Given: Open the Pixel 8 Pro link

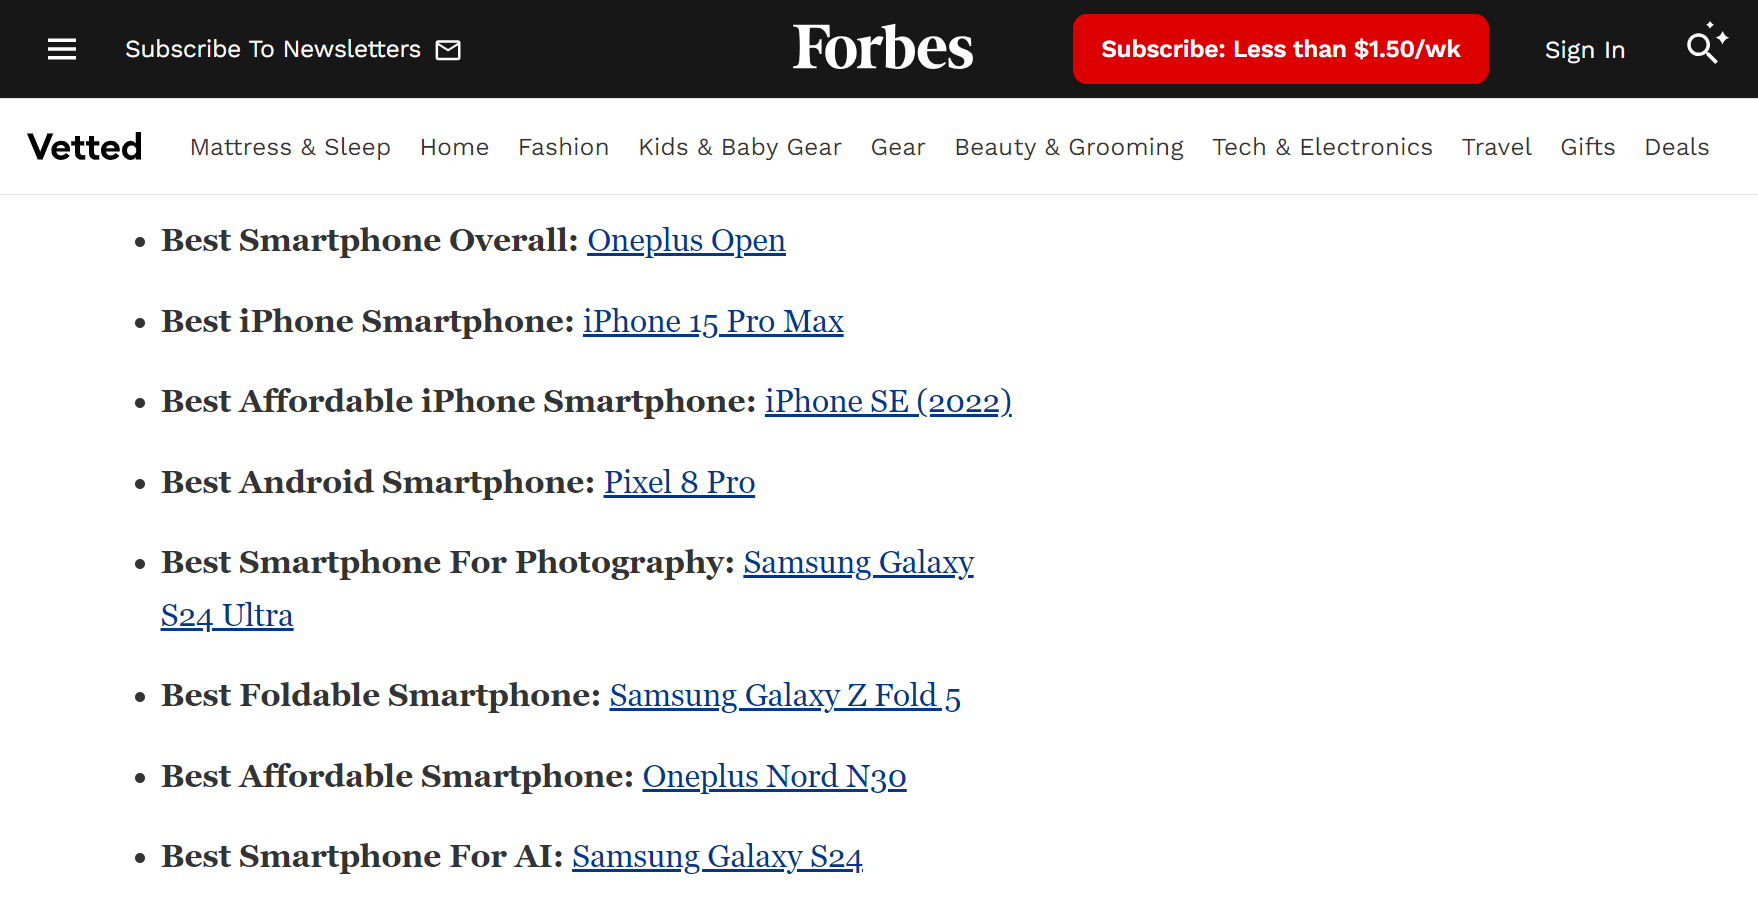Looking at the screenshot, I should point(679,483).
